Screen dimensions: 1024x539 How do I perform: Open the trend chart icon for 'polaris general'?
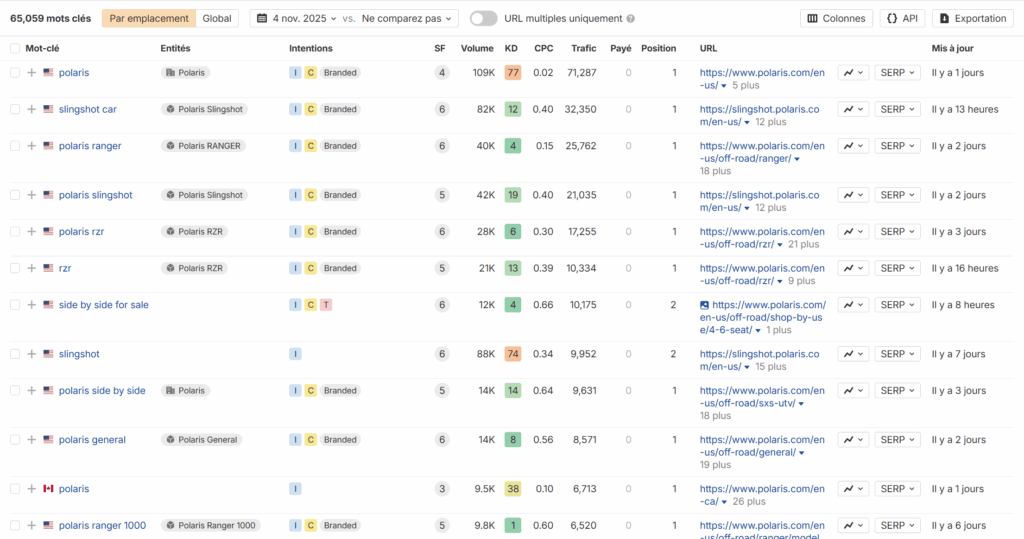853,440
